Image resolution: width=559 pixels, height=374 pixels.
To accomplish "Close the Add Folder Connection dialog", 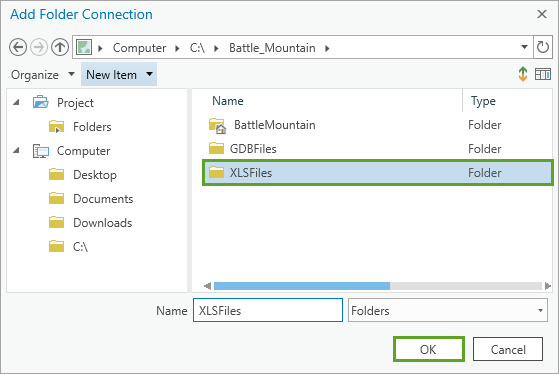I will (x=542, y=14).
